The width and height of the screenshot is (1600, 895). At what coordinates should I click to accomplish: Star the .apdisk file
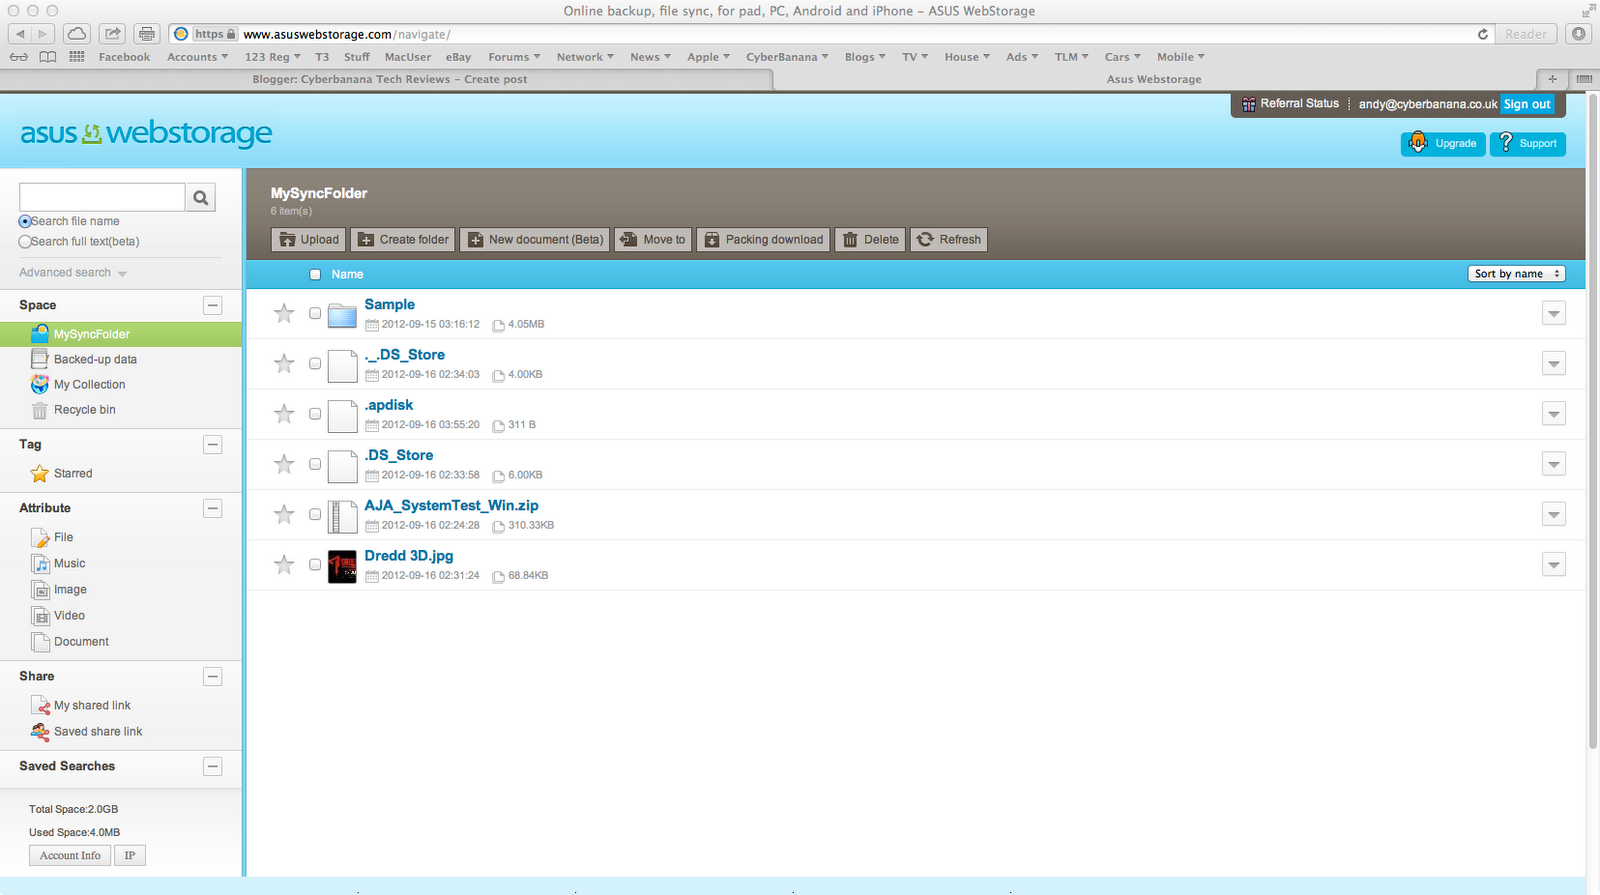(x=284, y=413)
